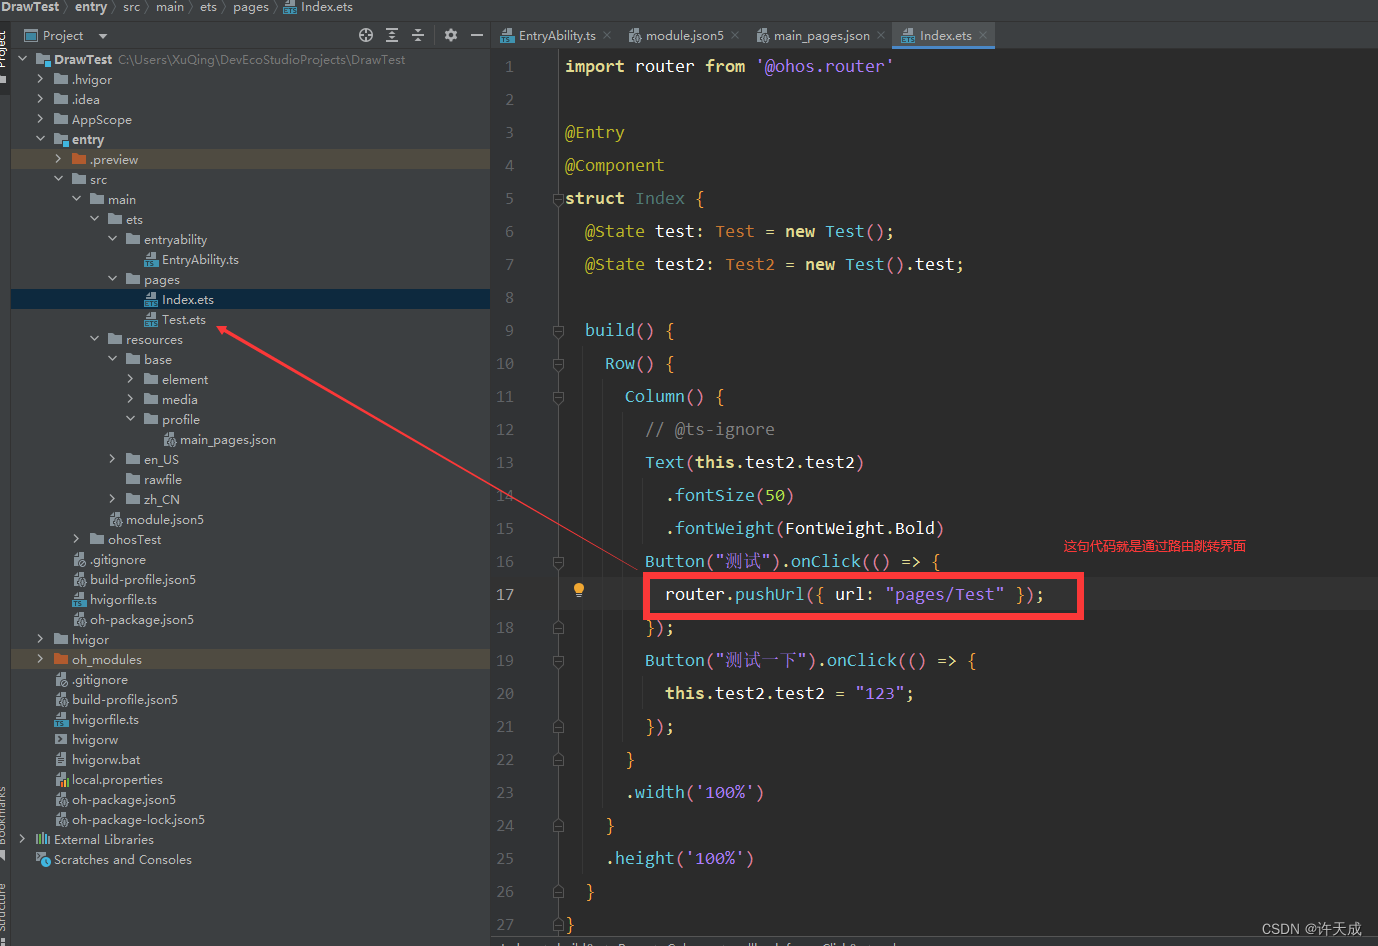Click the 'entry' breadcrumb item
The width and height of the screenshot is (1378, 946).
coord(91,7)
